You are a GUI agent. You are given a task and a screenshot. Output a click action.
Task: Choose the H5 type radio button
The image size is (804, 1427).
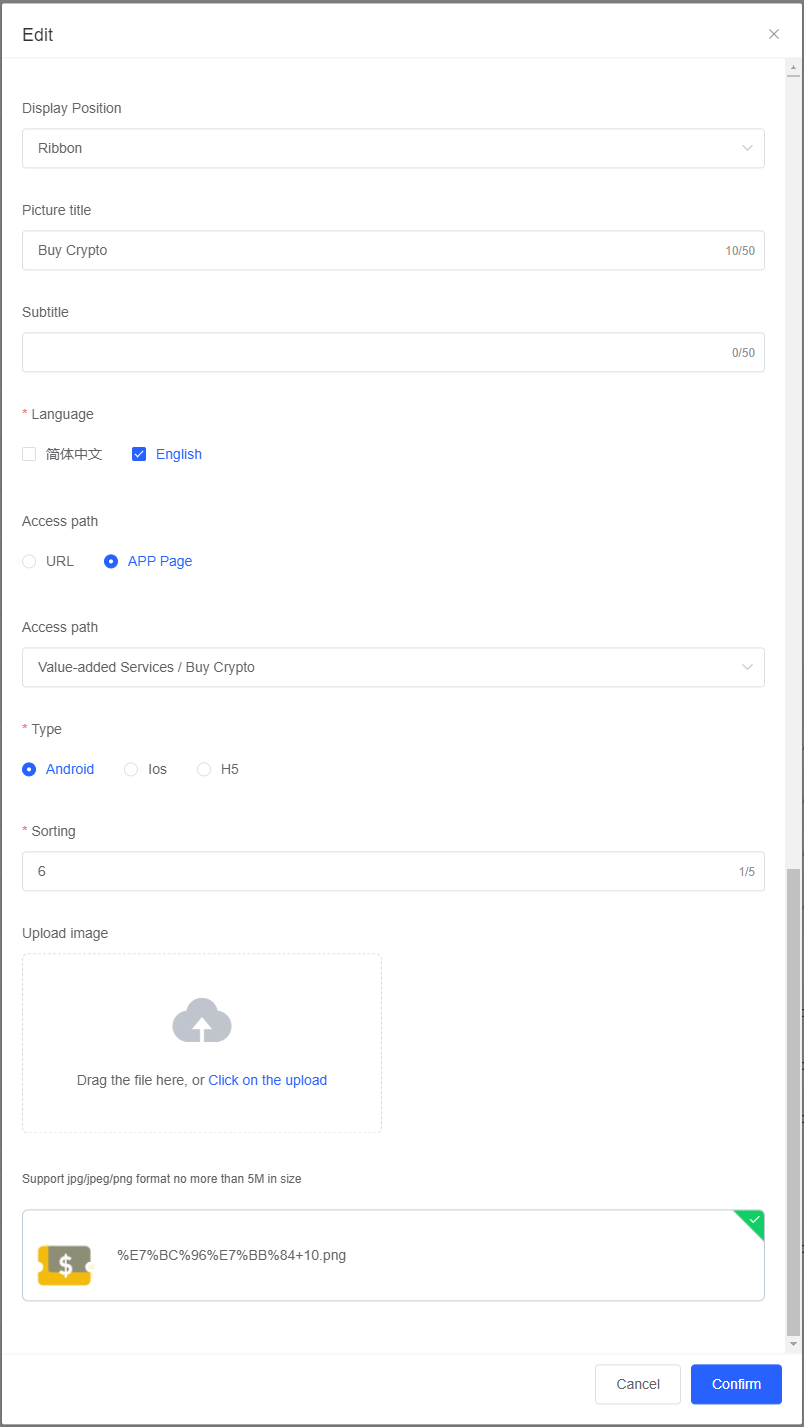[x=204, y=769]
